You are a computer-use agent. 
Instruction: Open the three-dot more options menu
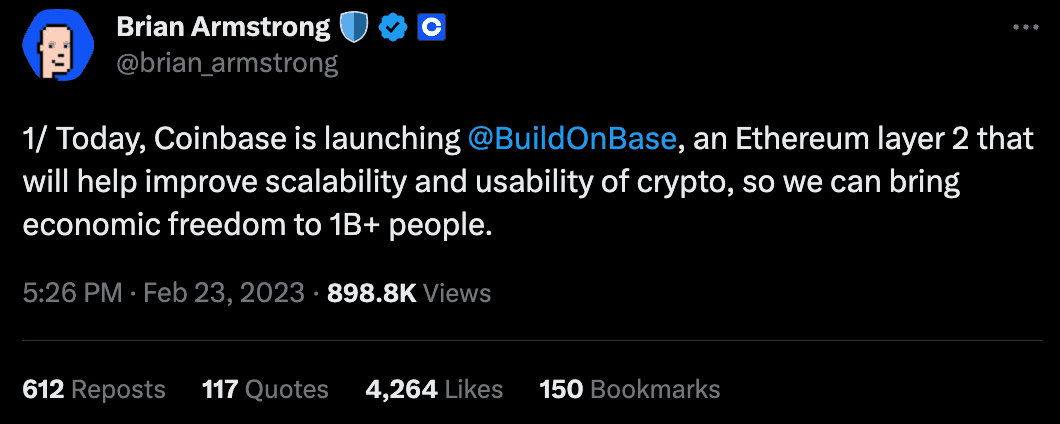1026,29
